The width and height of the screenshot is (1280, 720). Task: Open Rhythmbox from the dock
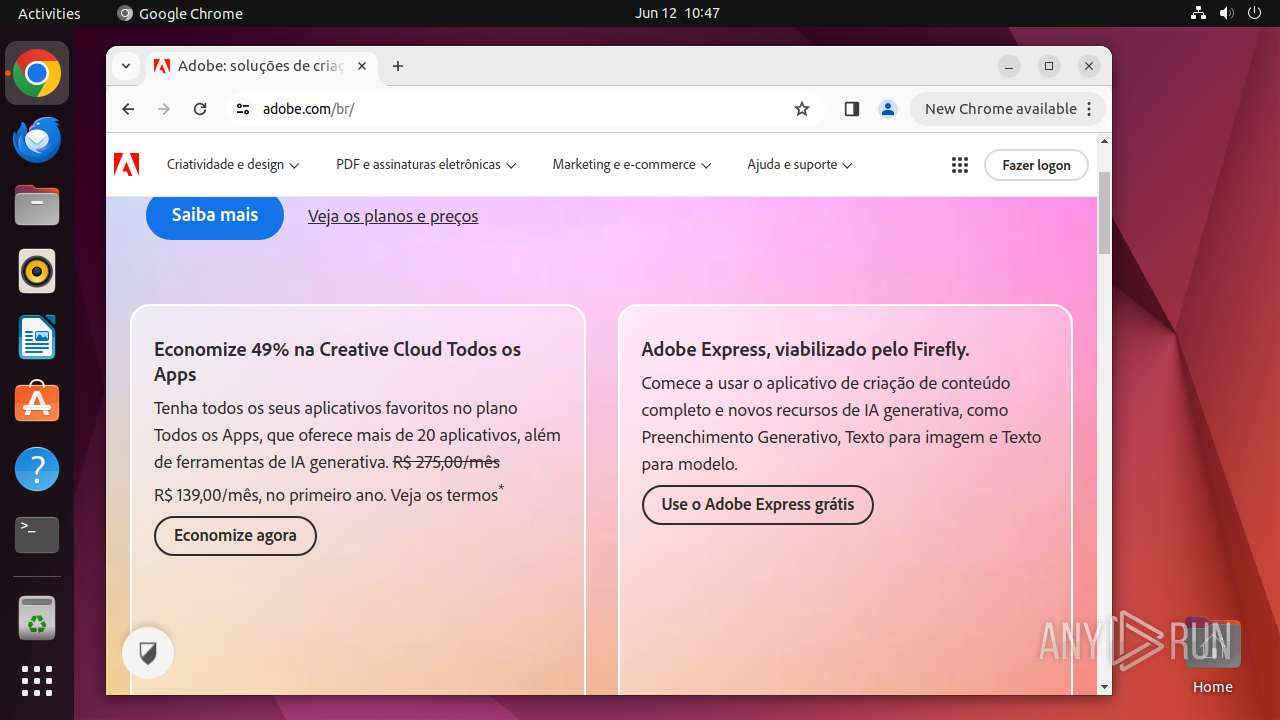coord(37,271)
